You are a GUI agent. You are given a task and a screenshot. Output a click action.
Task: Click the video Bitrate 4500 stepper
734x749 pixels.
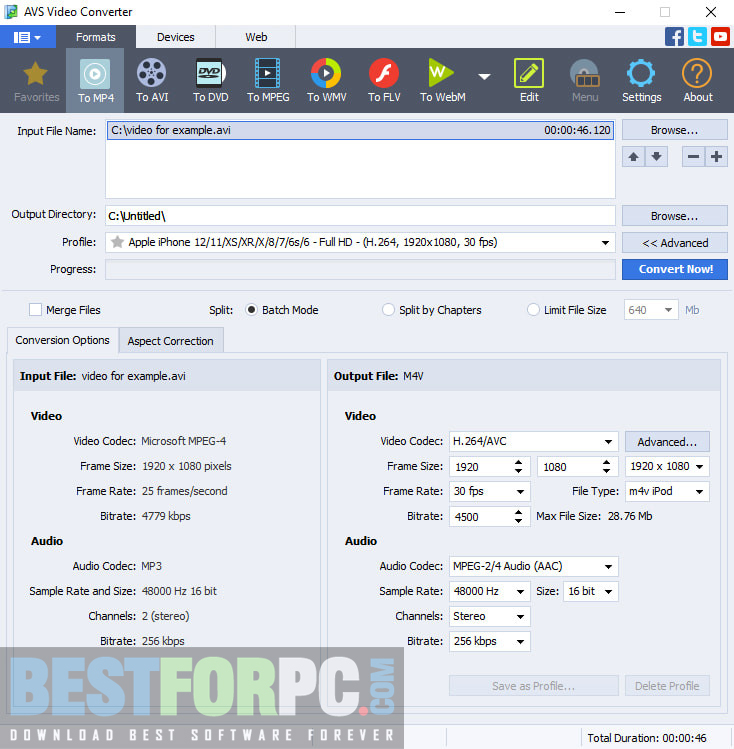click(x=518, y=516)
